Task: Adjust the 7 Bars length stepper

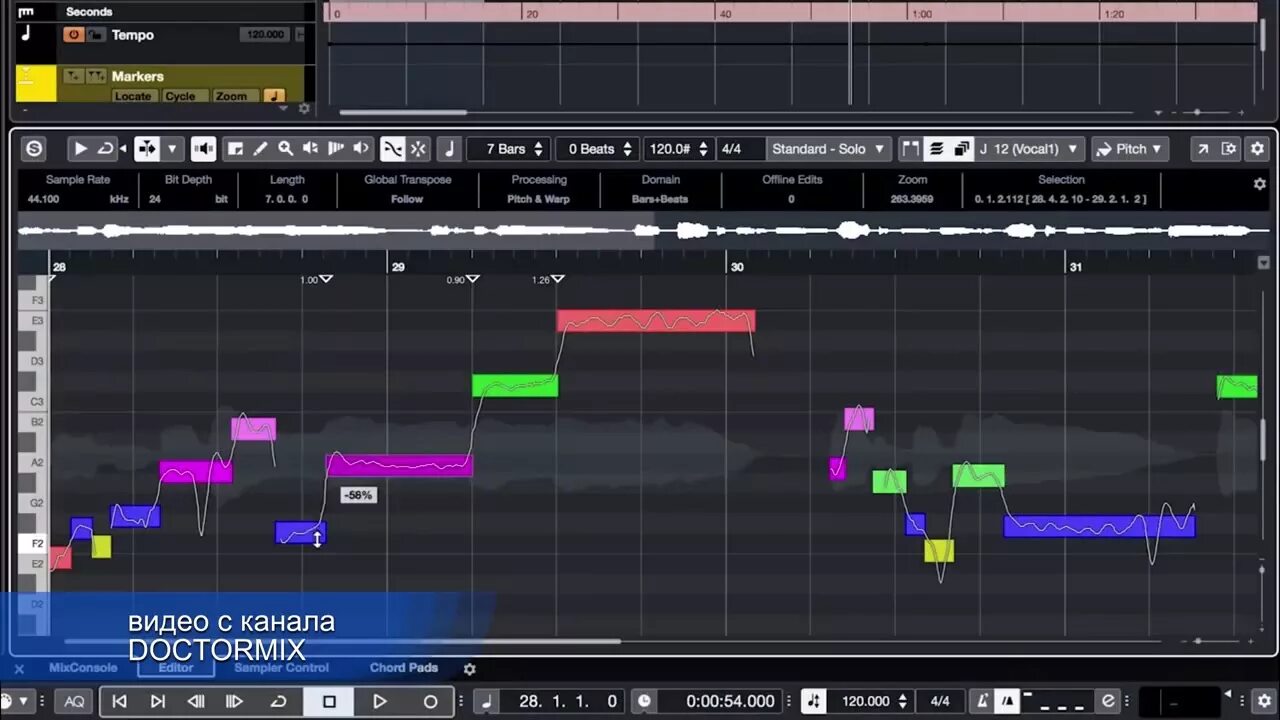Action: pos(538,149)
